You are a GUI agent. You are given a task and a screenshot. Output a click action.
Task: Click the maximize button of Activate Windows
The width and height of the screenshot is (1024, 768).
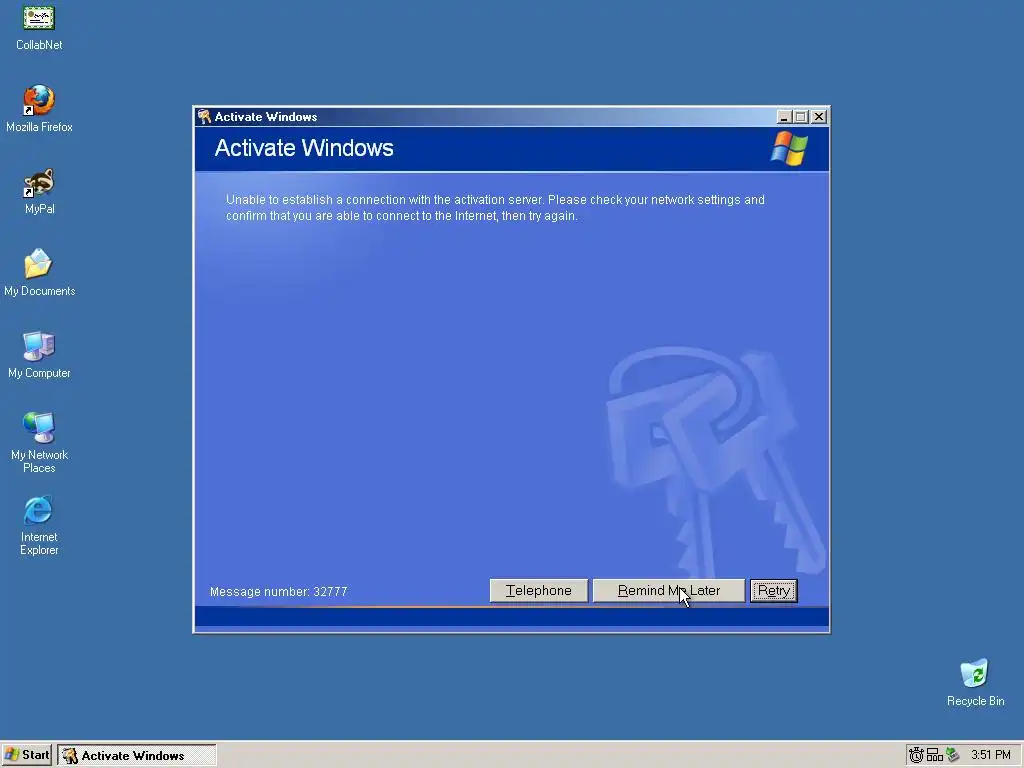point(801,117)
